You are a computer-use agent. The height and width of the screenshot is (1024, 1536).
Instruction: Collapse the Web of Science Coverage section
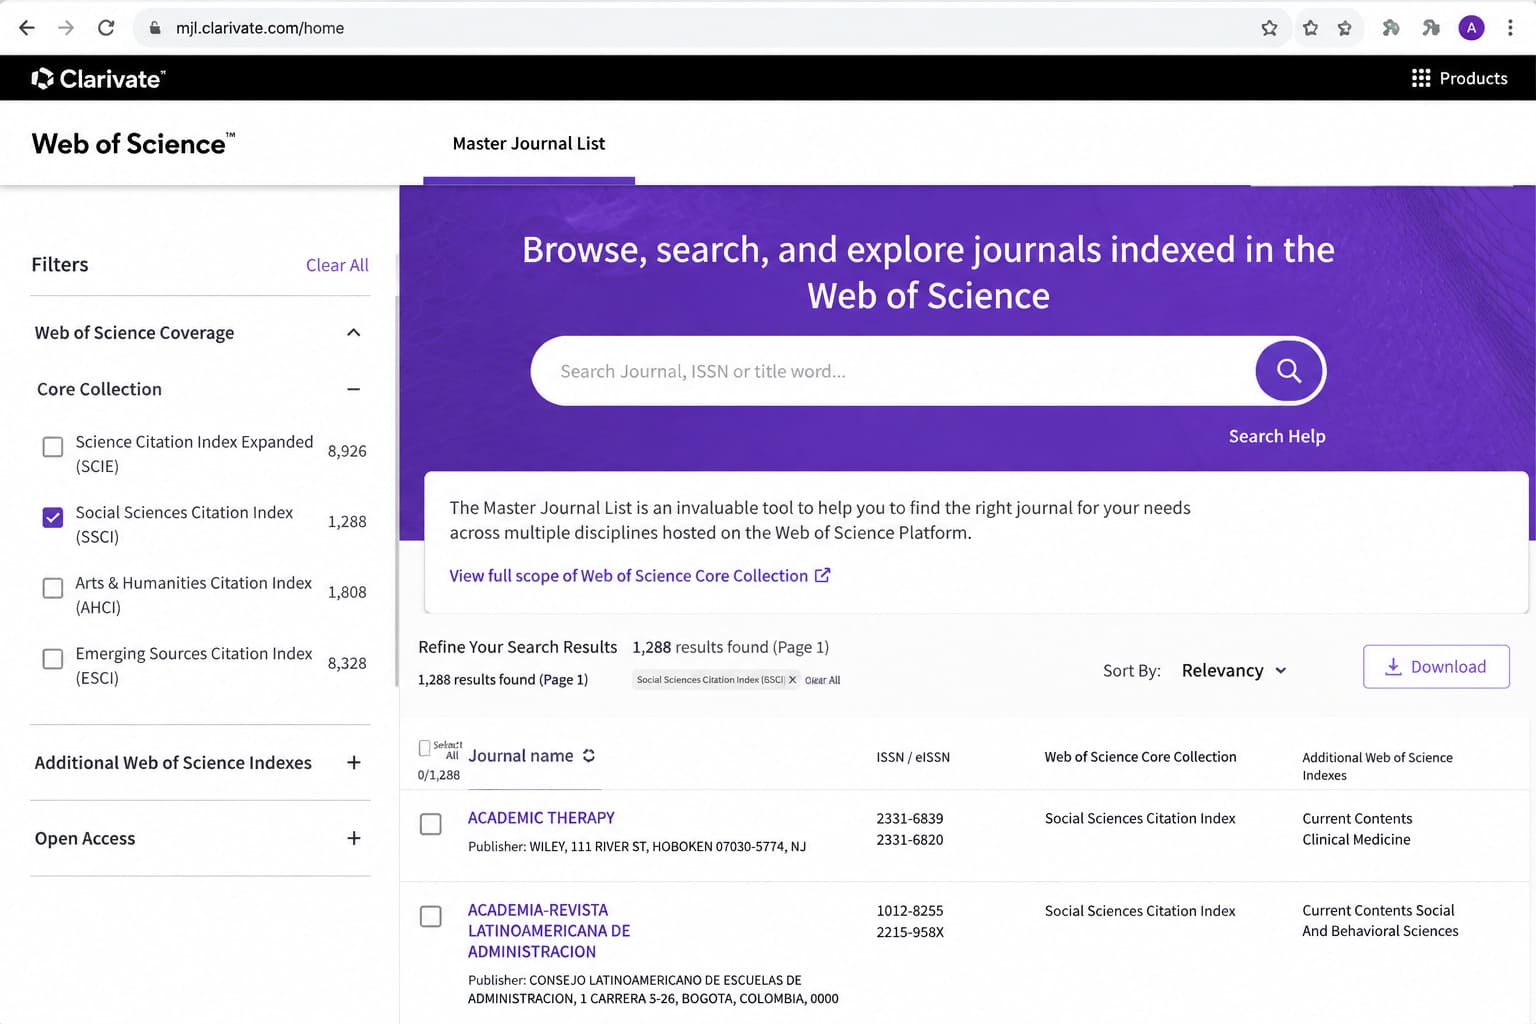[353, 333]
